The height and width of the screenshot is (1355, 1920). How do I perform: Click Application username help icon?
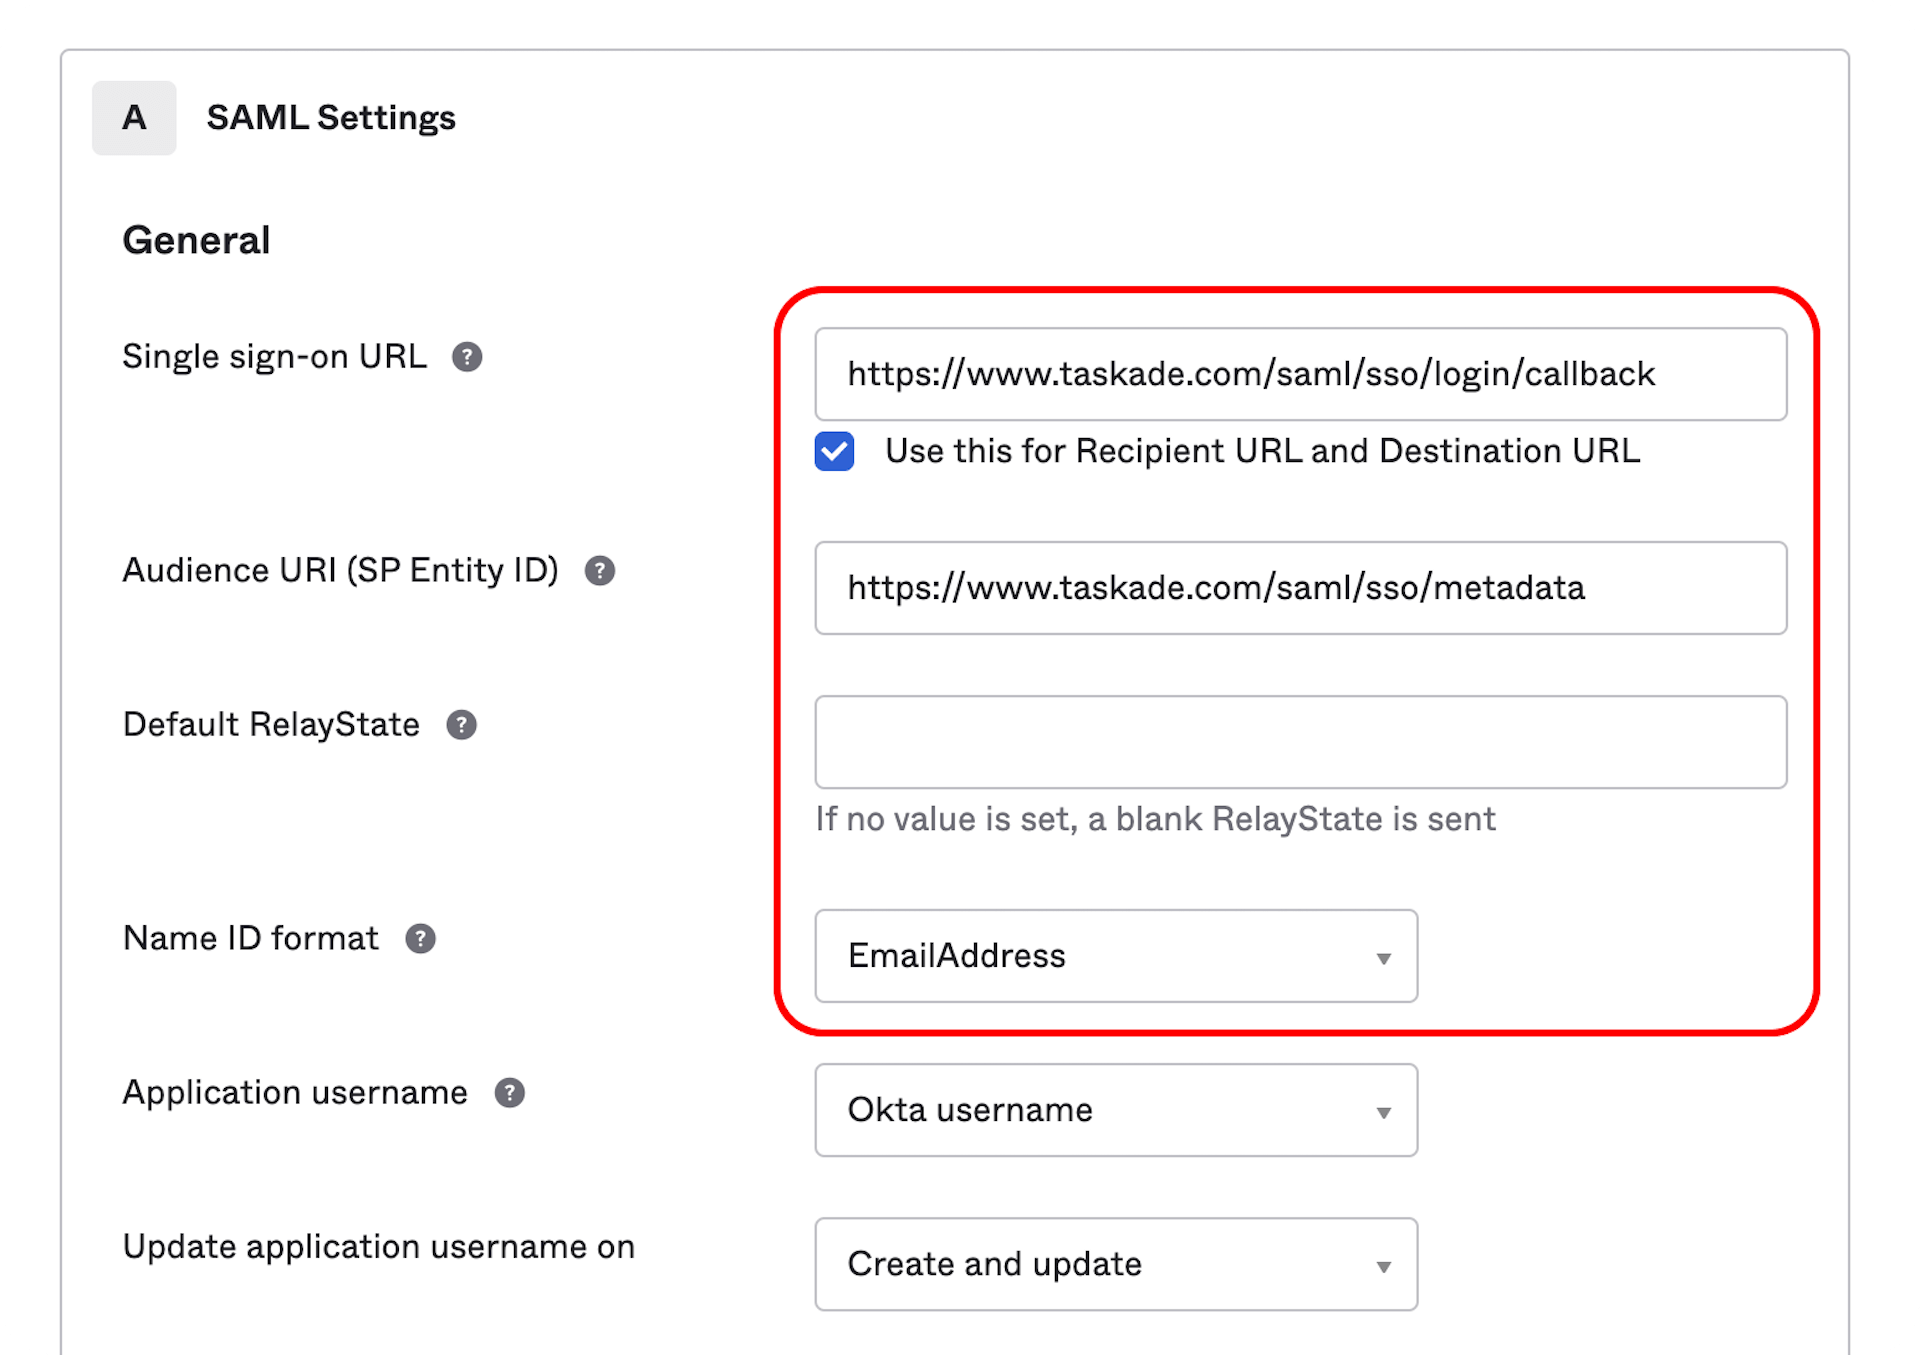pos(509,1093)
